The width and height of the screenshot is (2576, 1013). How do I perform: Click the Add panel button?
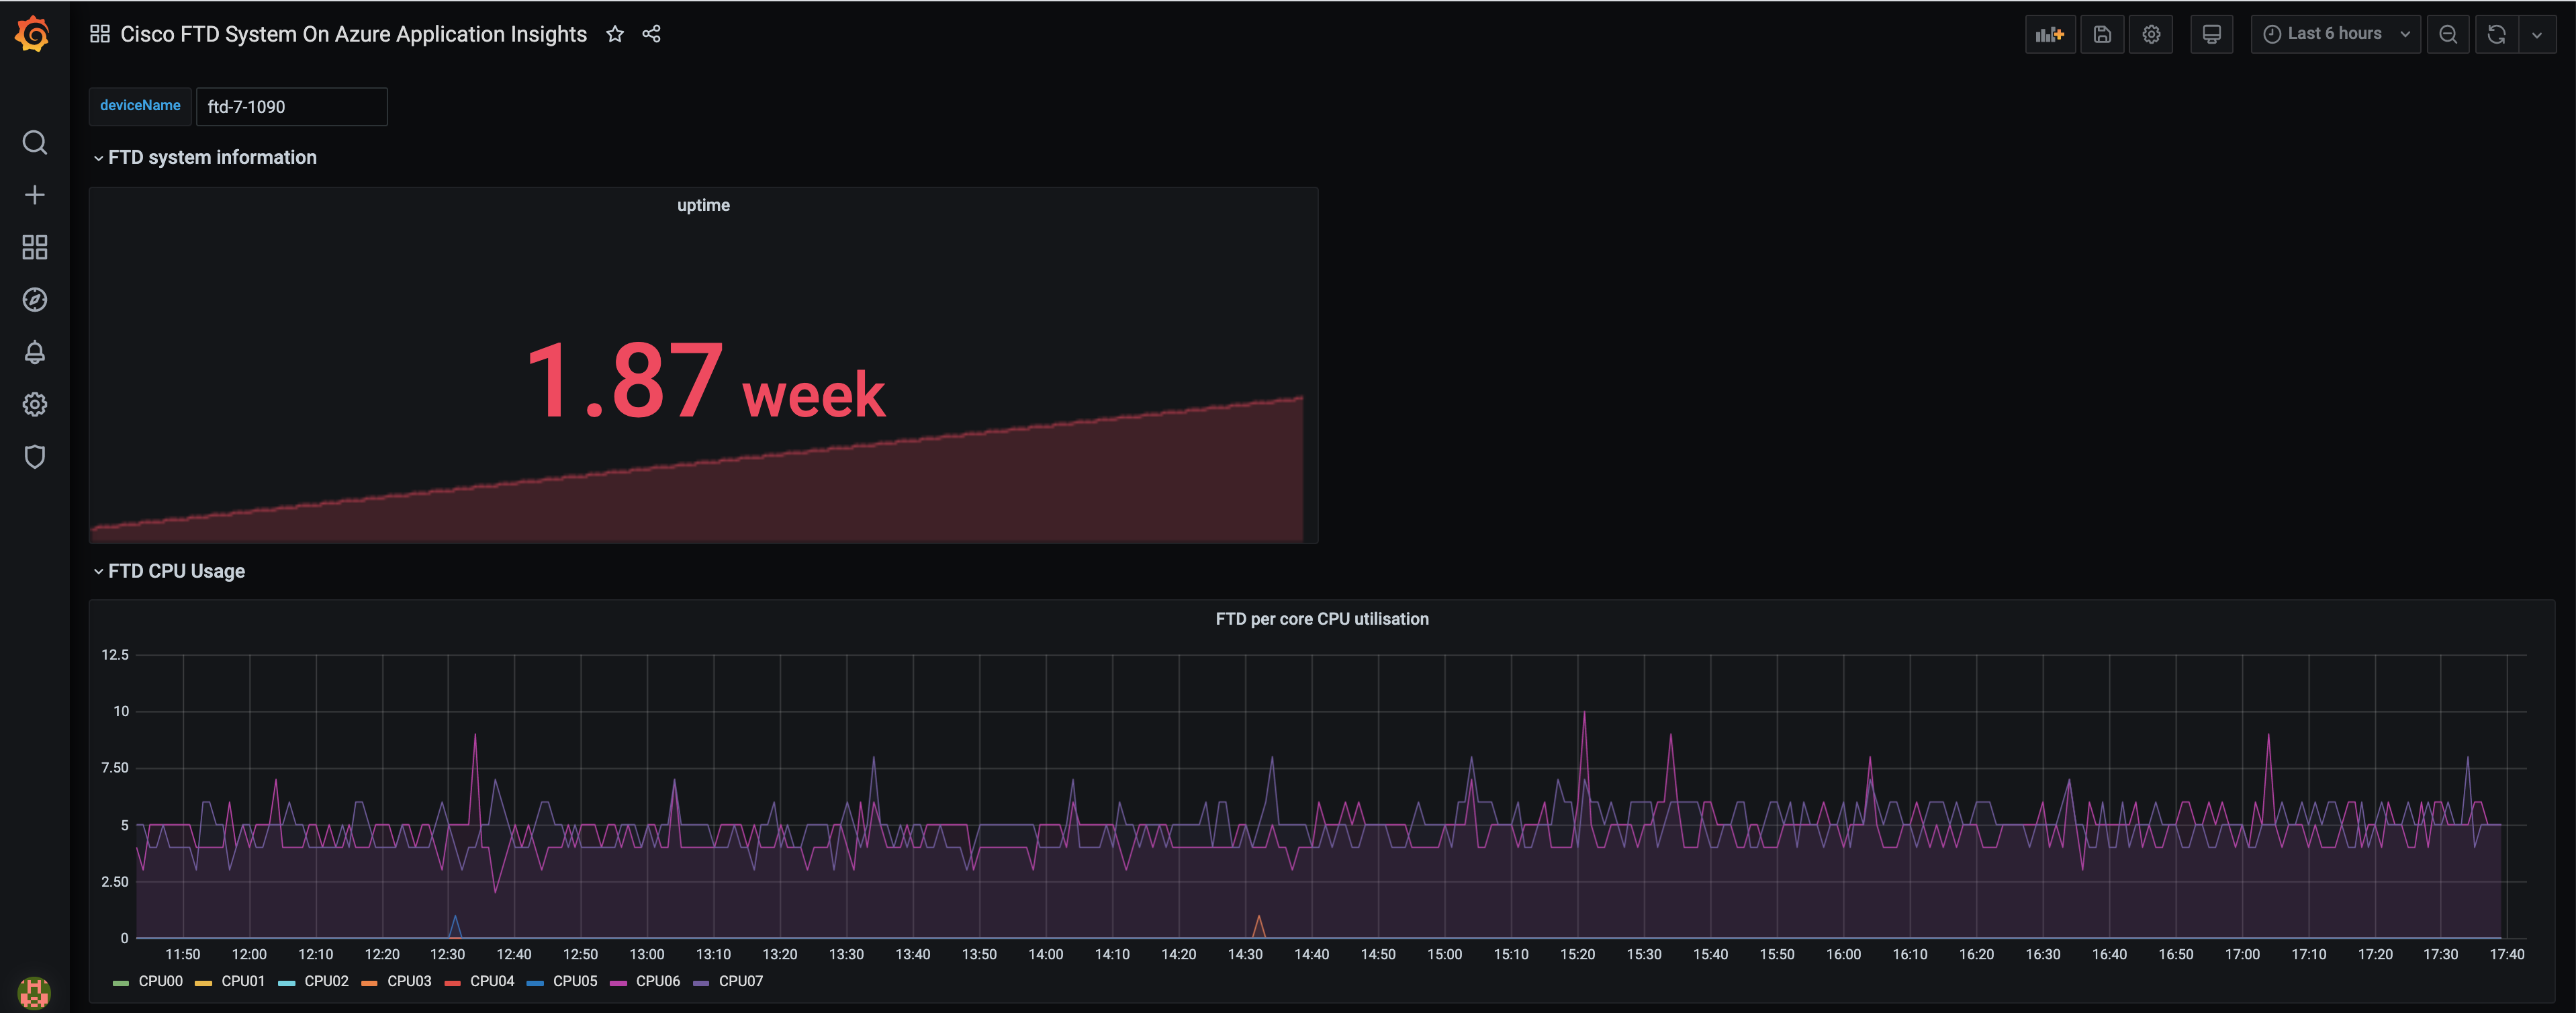point(2049,34)
